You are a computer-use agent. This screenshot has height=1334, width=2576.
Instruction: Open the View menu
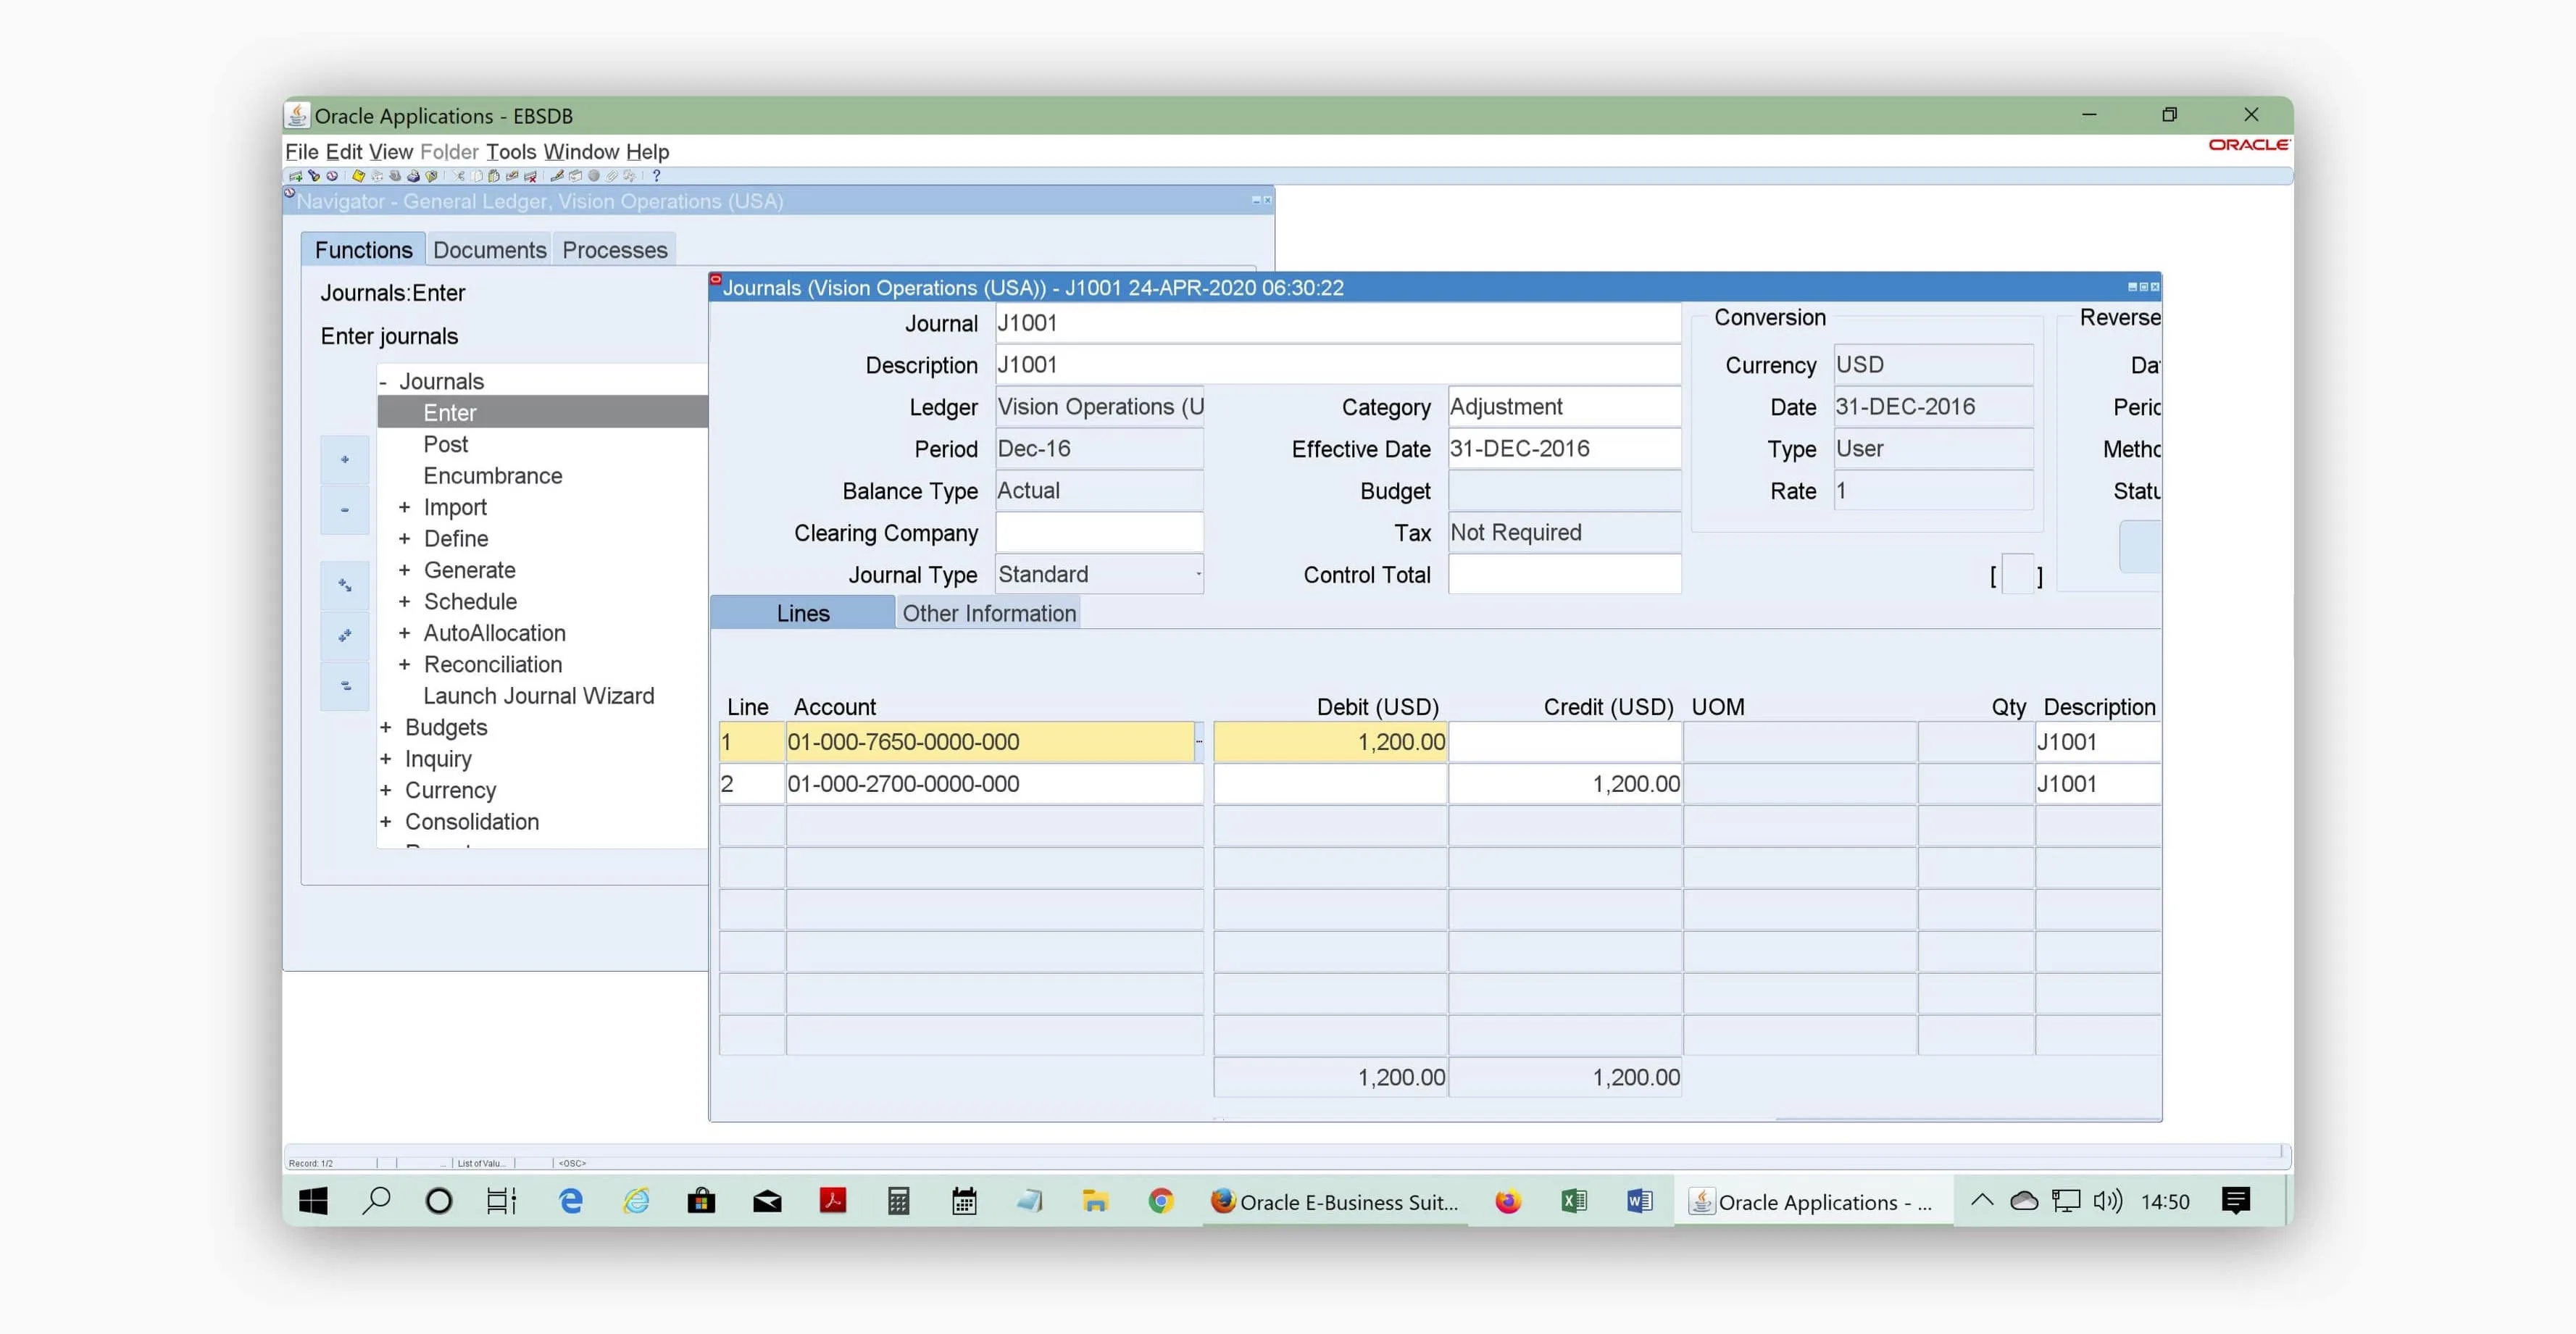[390, 152]
